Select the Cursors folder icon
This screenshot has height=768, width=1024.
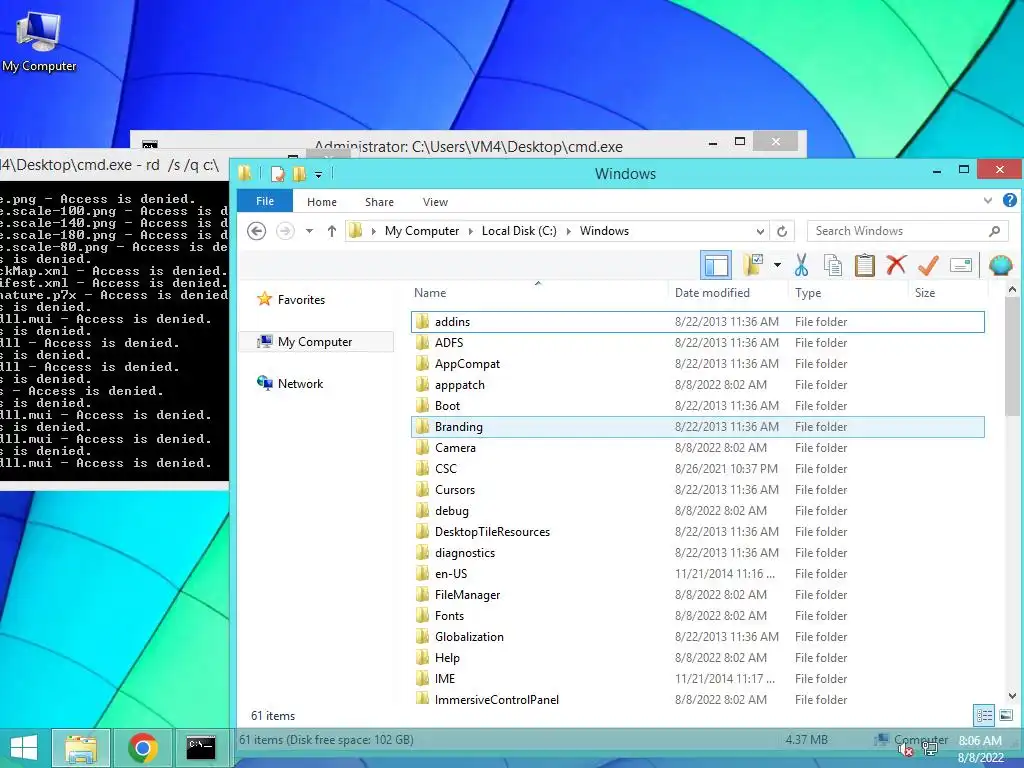point(423,489)
